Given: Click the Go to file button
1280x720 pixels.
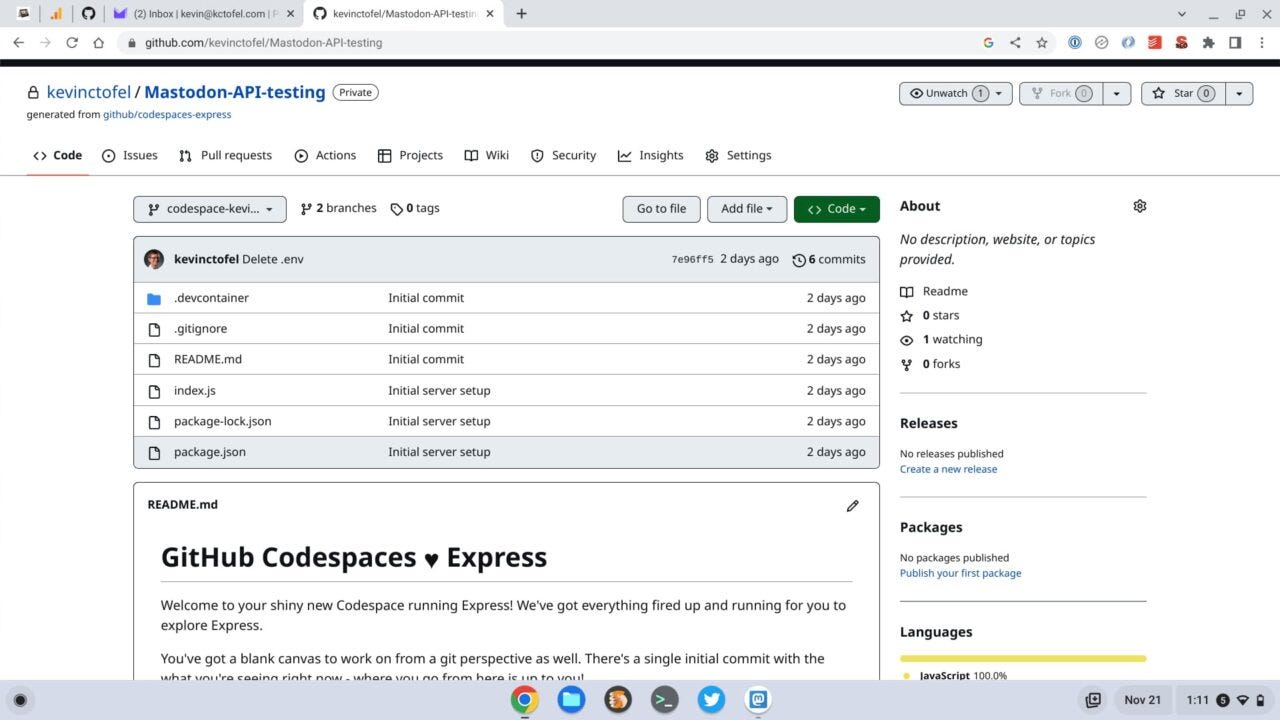Looking at the screenshot, I should click(x=661, y=209).
